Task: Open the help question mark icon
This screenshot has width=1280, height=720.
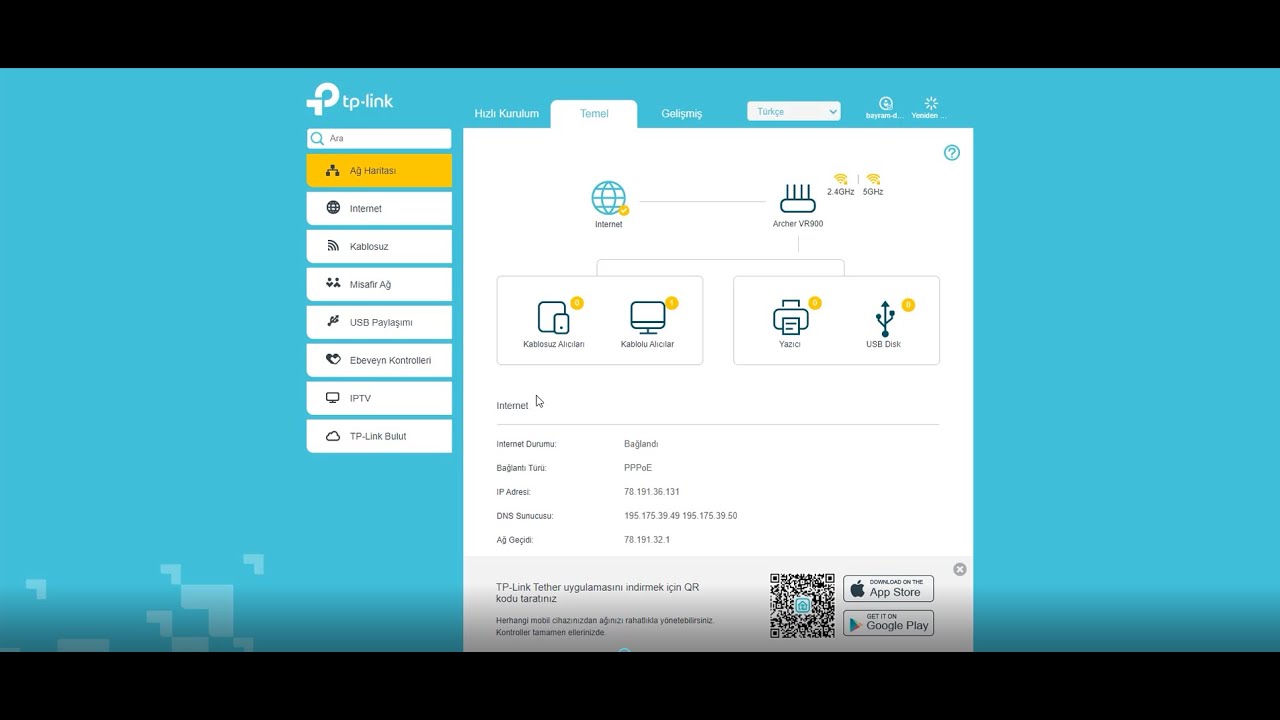Action: (x=952, y=153)
